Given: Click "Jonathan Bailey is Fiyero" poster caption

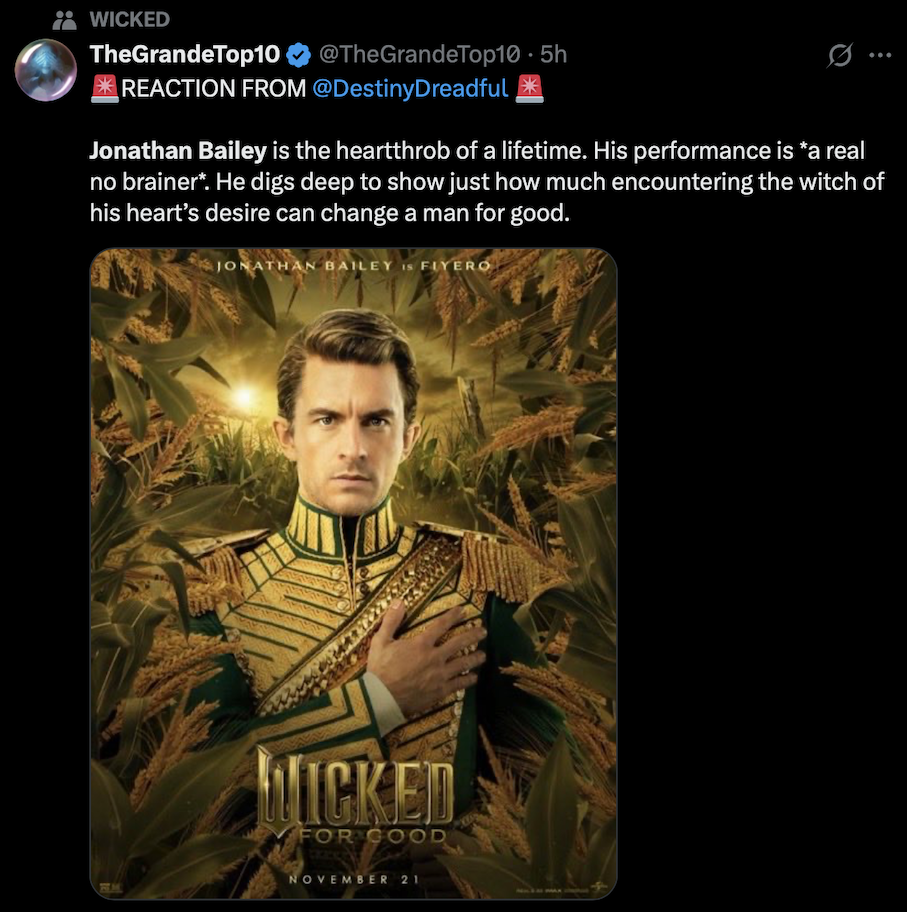Looking at the screenshot, I should tap(354, 267).
